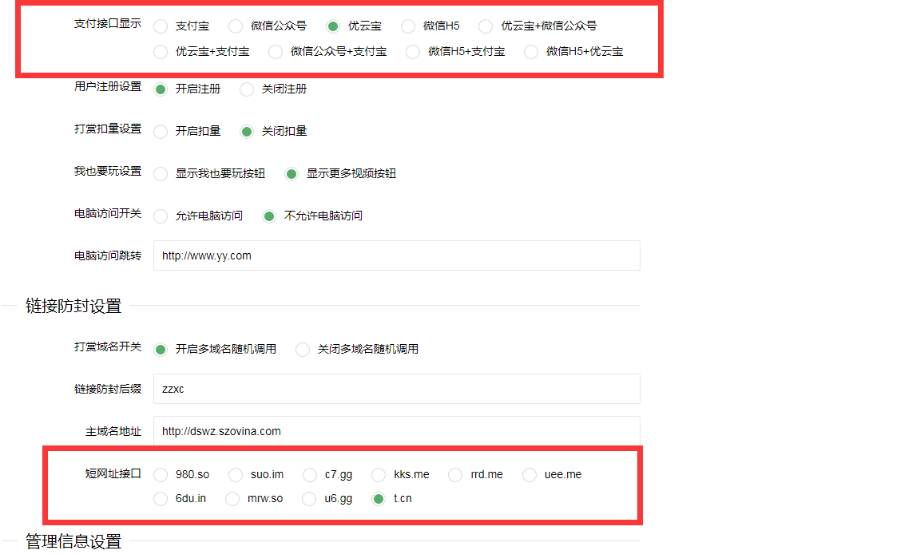Select the 6du.in short URL option
Screen dimensions: 900x554
click(x=161, y=499)
